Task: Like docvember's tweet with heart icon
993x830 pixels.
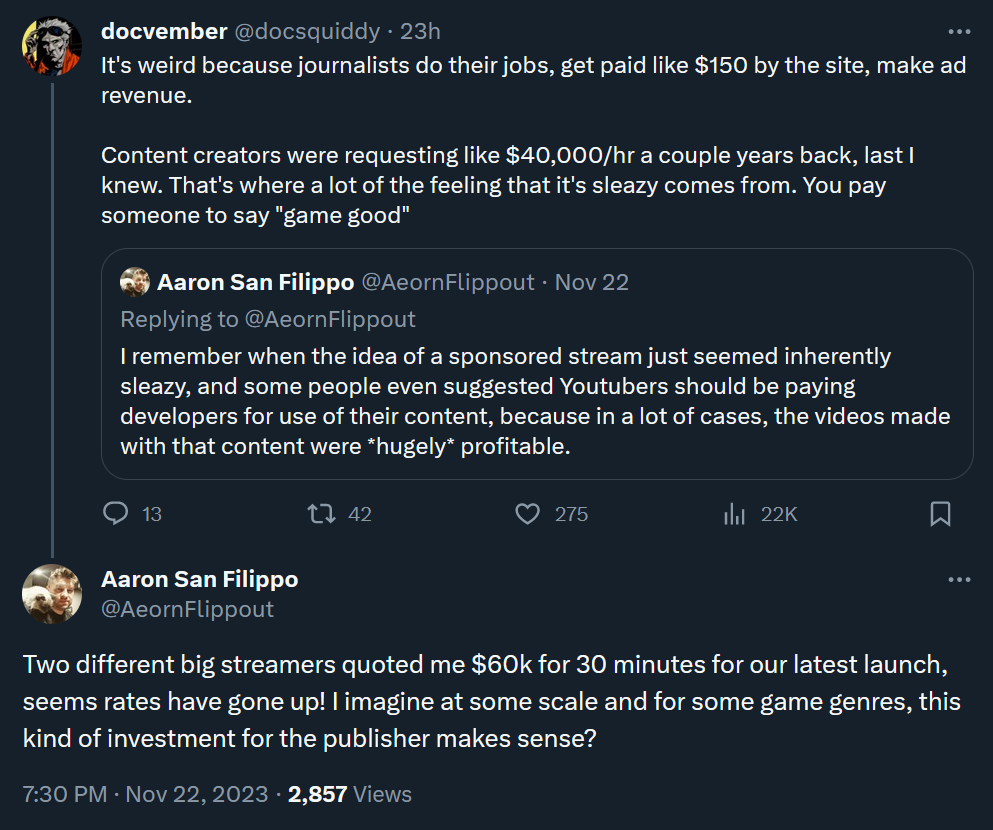Action: pos(528,513)
